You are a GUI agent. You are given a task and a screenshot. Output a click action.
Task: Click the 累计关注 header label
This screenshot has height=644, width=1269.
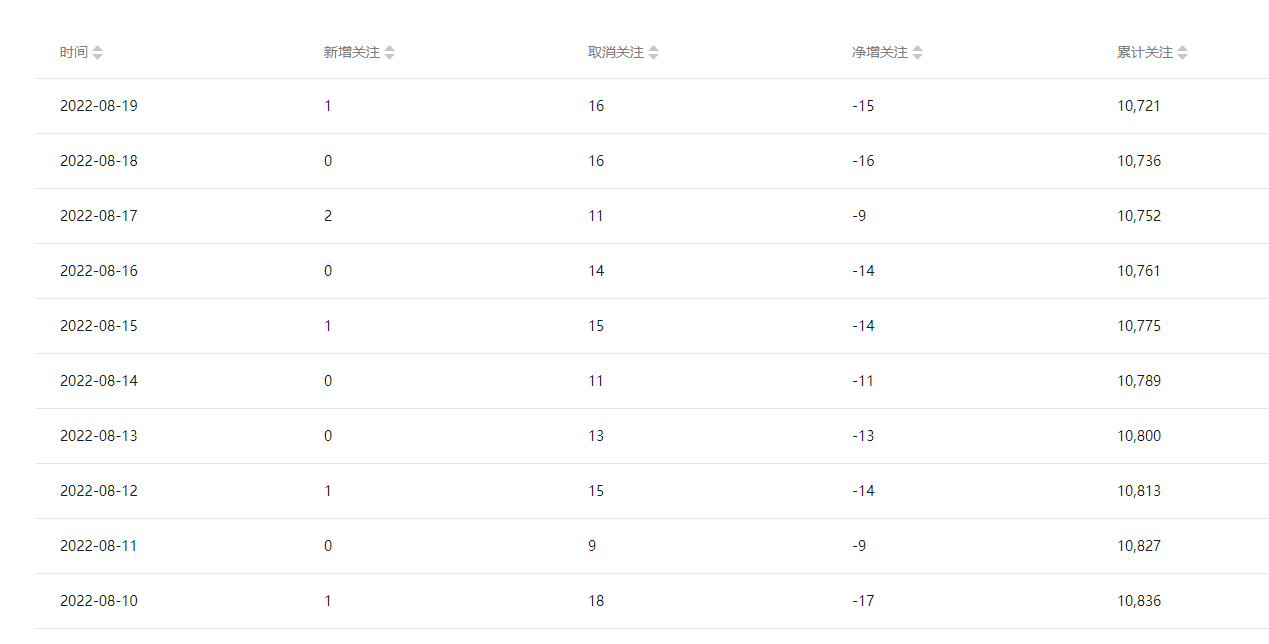point(1145,52)
